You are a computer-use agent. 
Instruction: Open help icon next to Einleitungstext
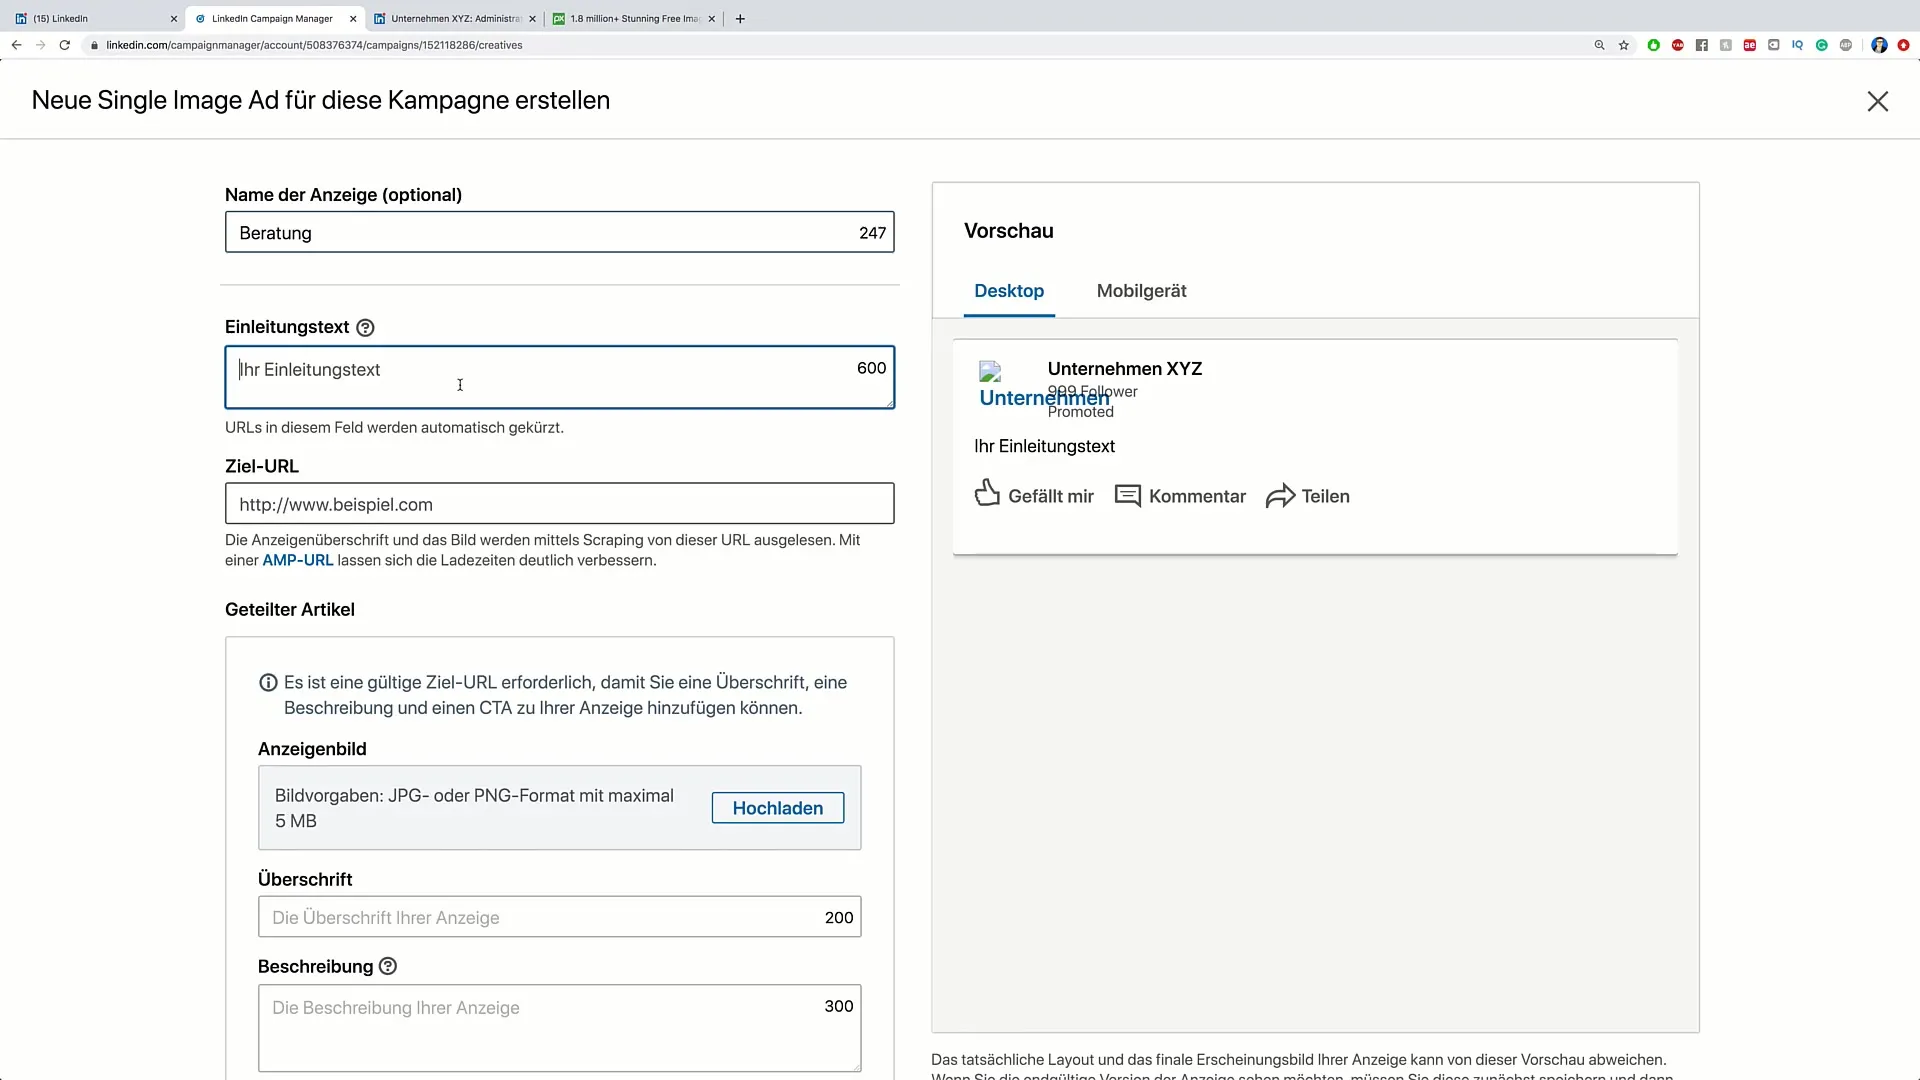tap(365, 328)
